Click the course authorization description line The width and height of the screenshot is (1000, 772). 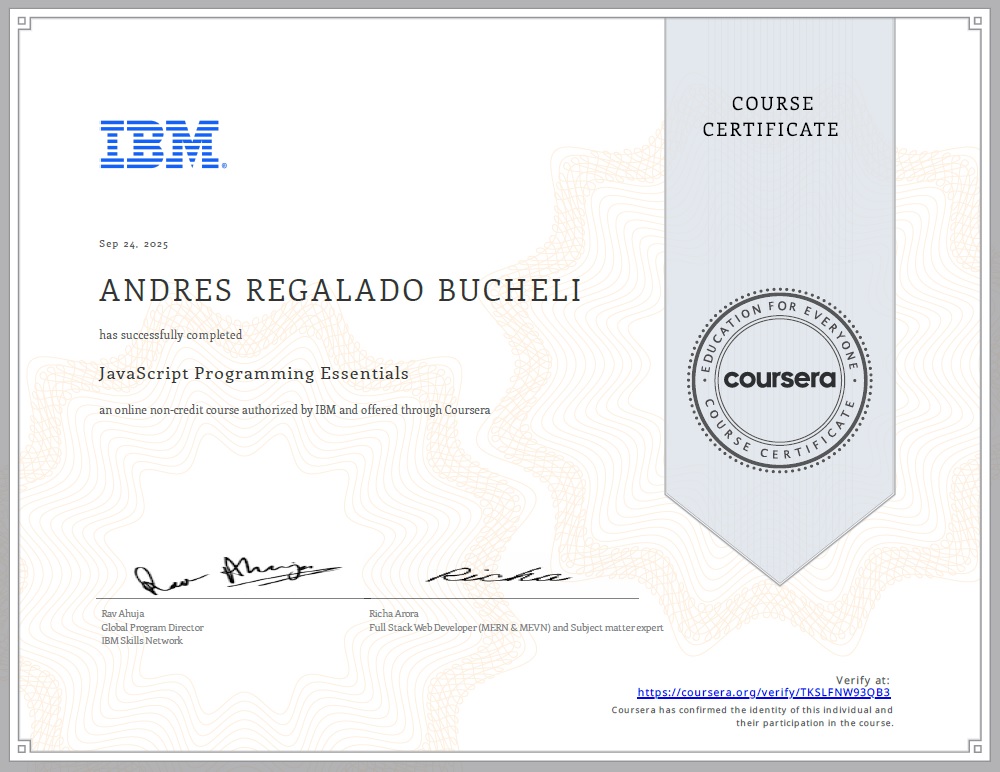[x=294, y=410]
